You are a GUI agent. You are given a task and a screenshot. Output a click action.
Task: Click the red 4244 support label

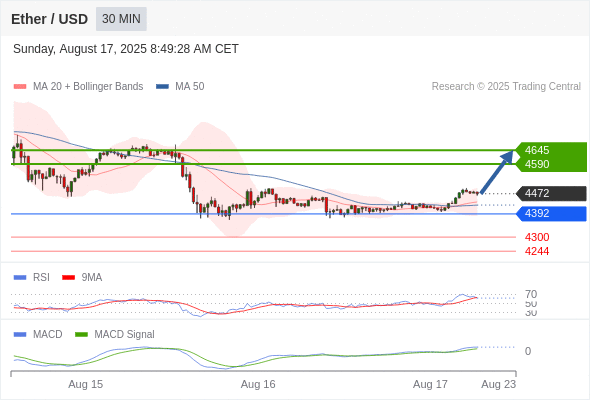click(x=537, y=251)
